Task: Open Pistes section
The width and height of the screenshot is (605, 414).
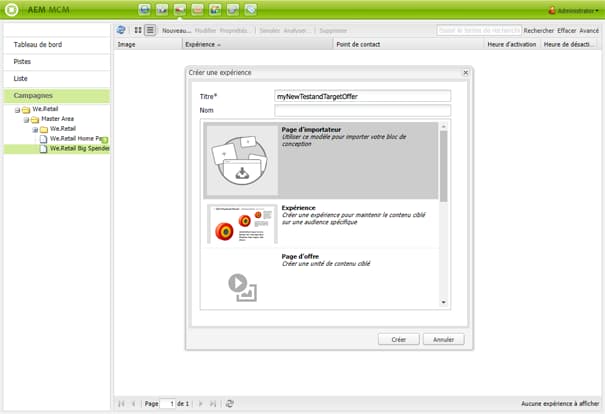Action: (57, 62)
